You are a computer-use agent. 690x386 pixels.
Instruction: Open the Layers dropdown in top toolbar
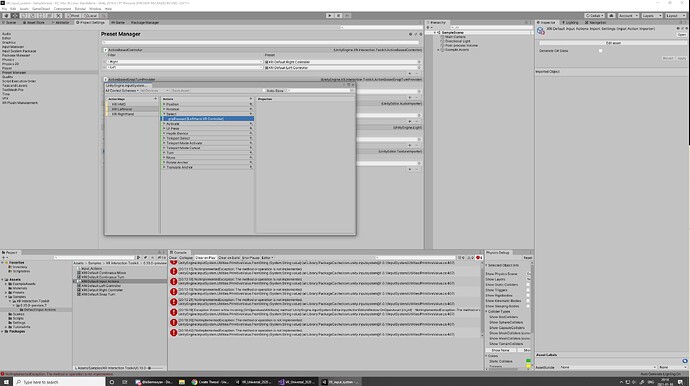coord(651,15)
